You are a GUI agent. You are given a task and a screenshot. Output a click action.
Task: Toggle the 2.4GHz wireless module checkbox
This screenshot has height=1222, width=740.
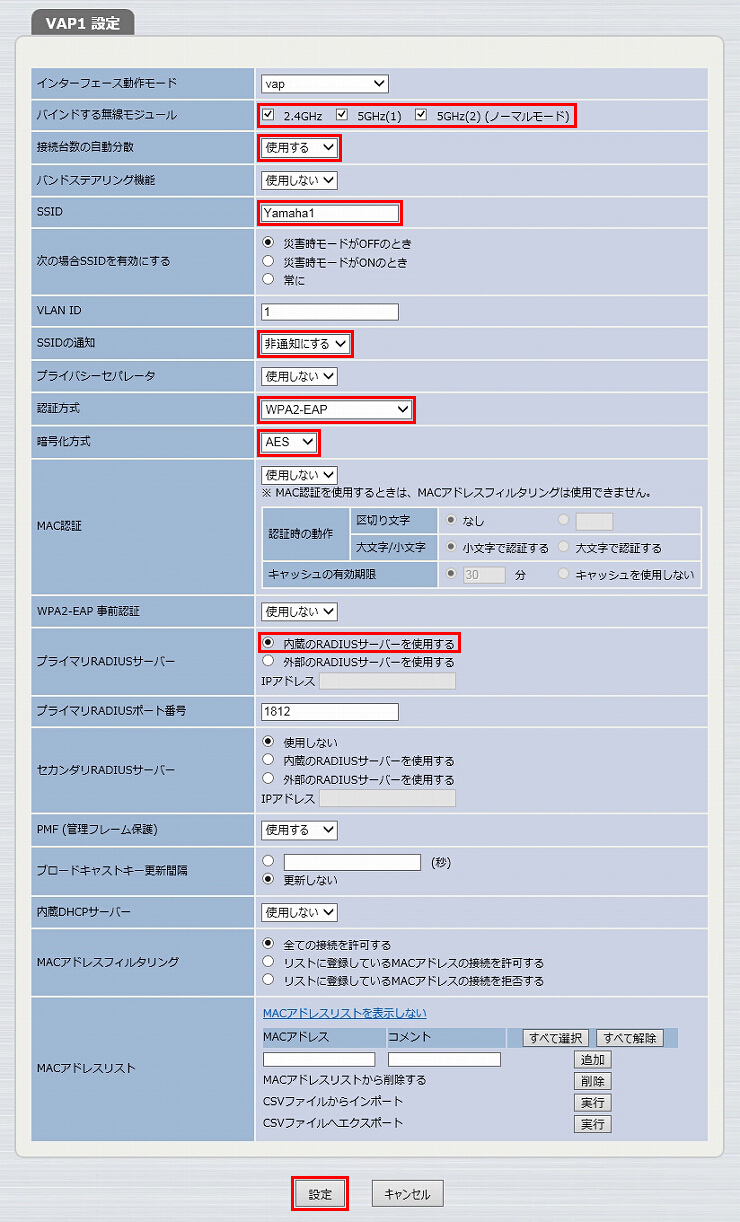point(268,115)
